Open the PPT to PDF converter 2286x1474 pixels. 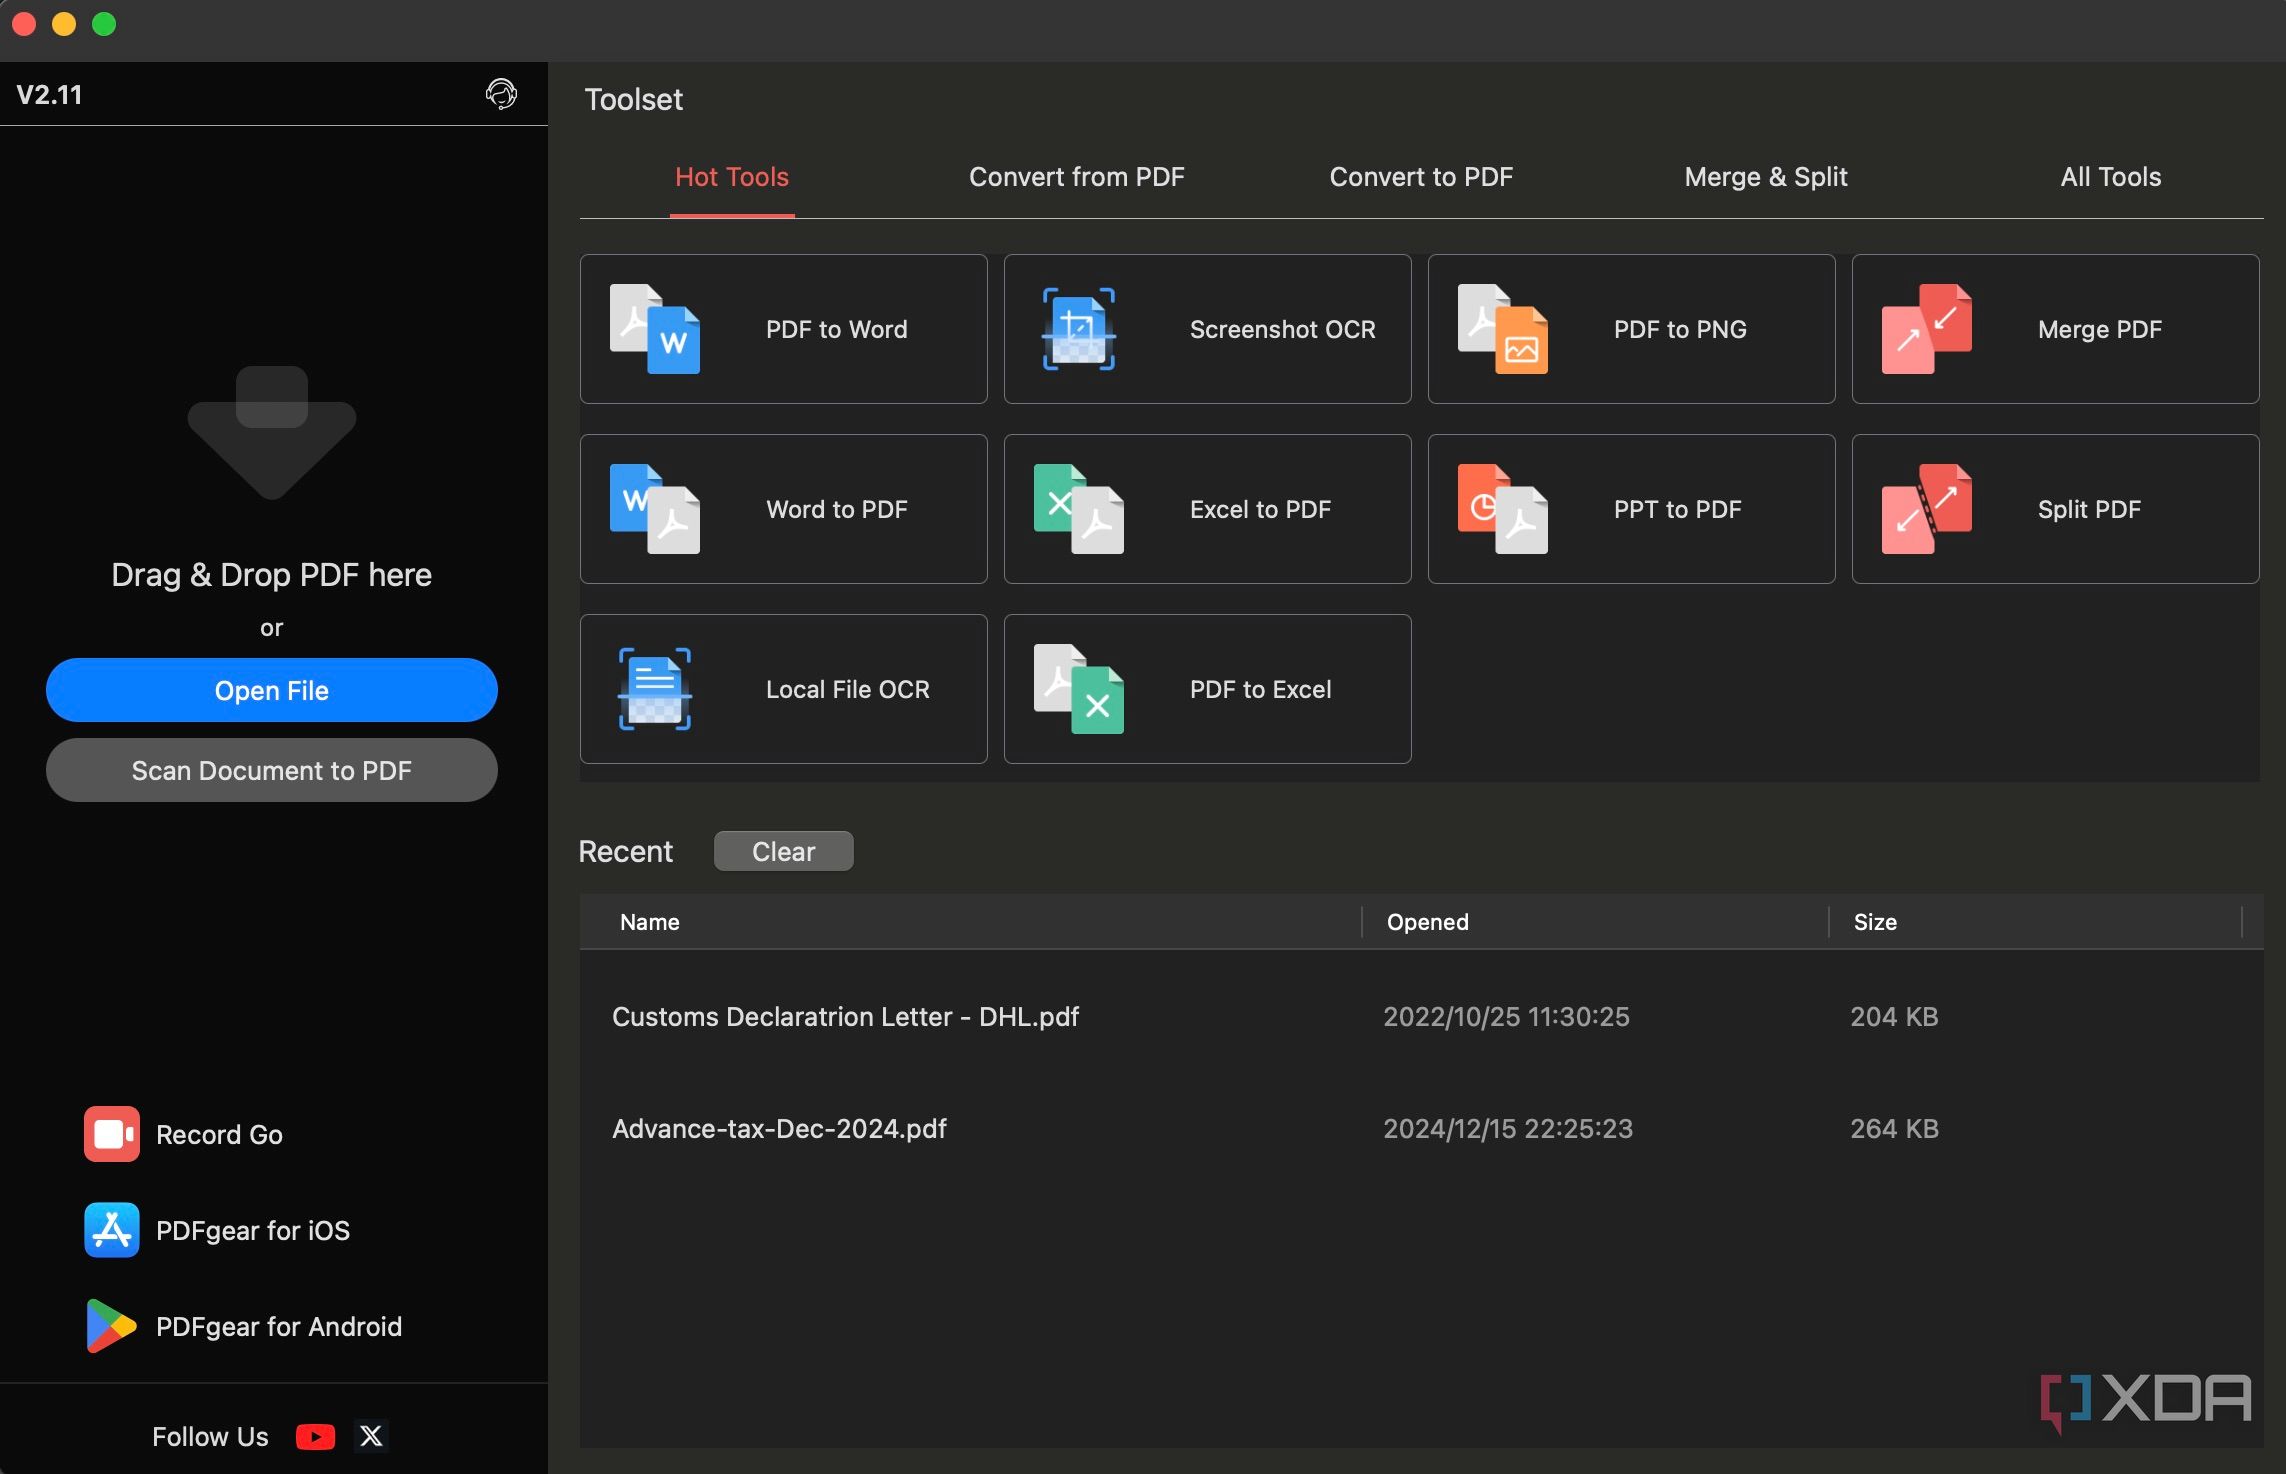coord(1631,509)
